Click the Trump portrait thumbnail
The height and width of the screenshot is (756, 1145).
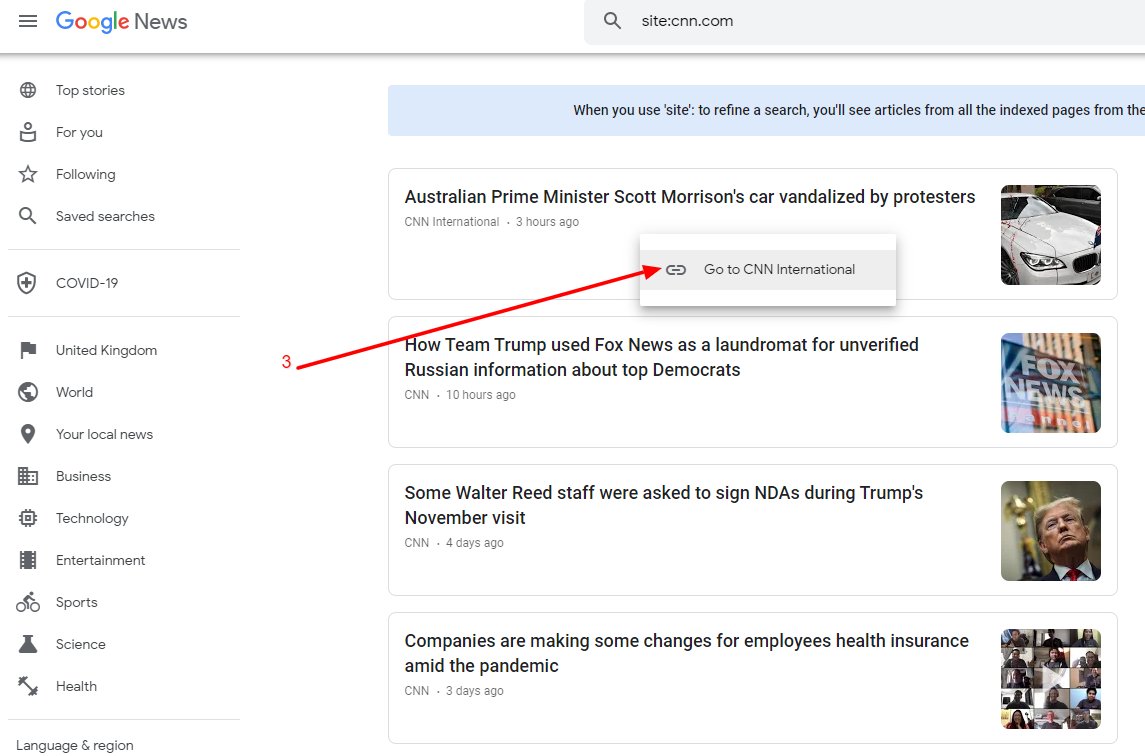coord(1050,530)
